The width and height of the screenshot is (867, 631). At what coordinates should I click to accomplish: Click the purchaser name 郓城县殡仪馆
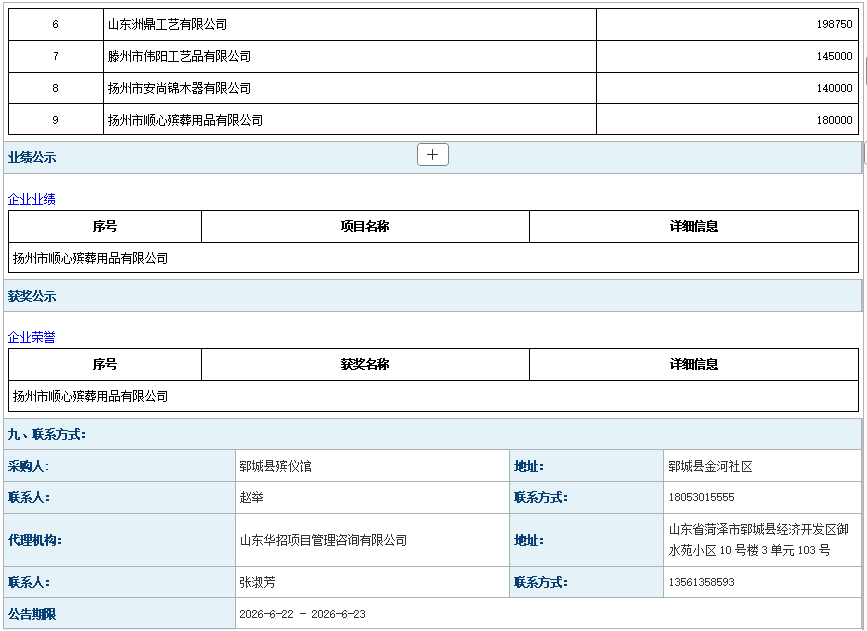(x=275, y=466)
